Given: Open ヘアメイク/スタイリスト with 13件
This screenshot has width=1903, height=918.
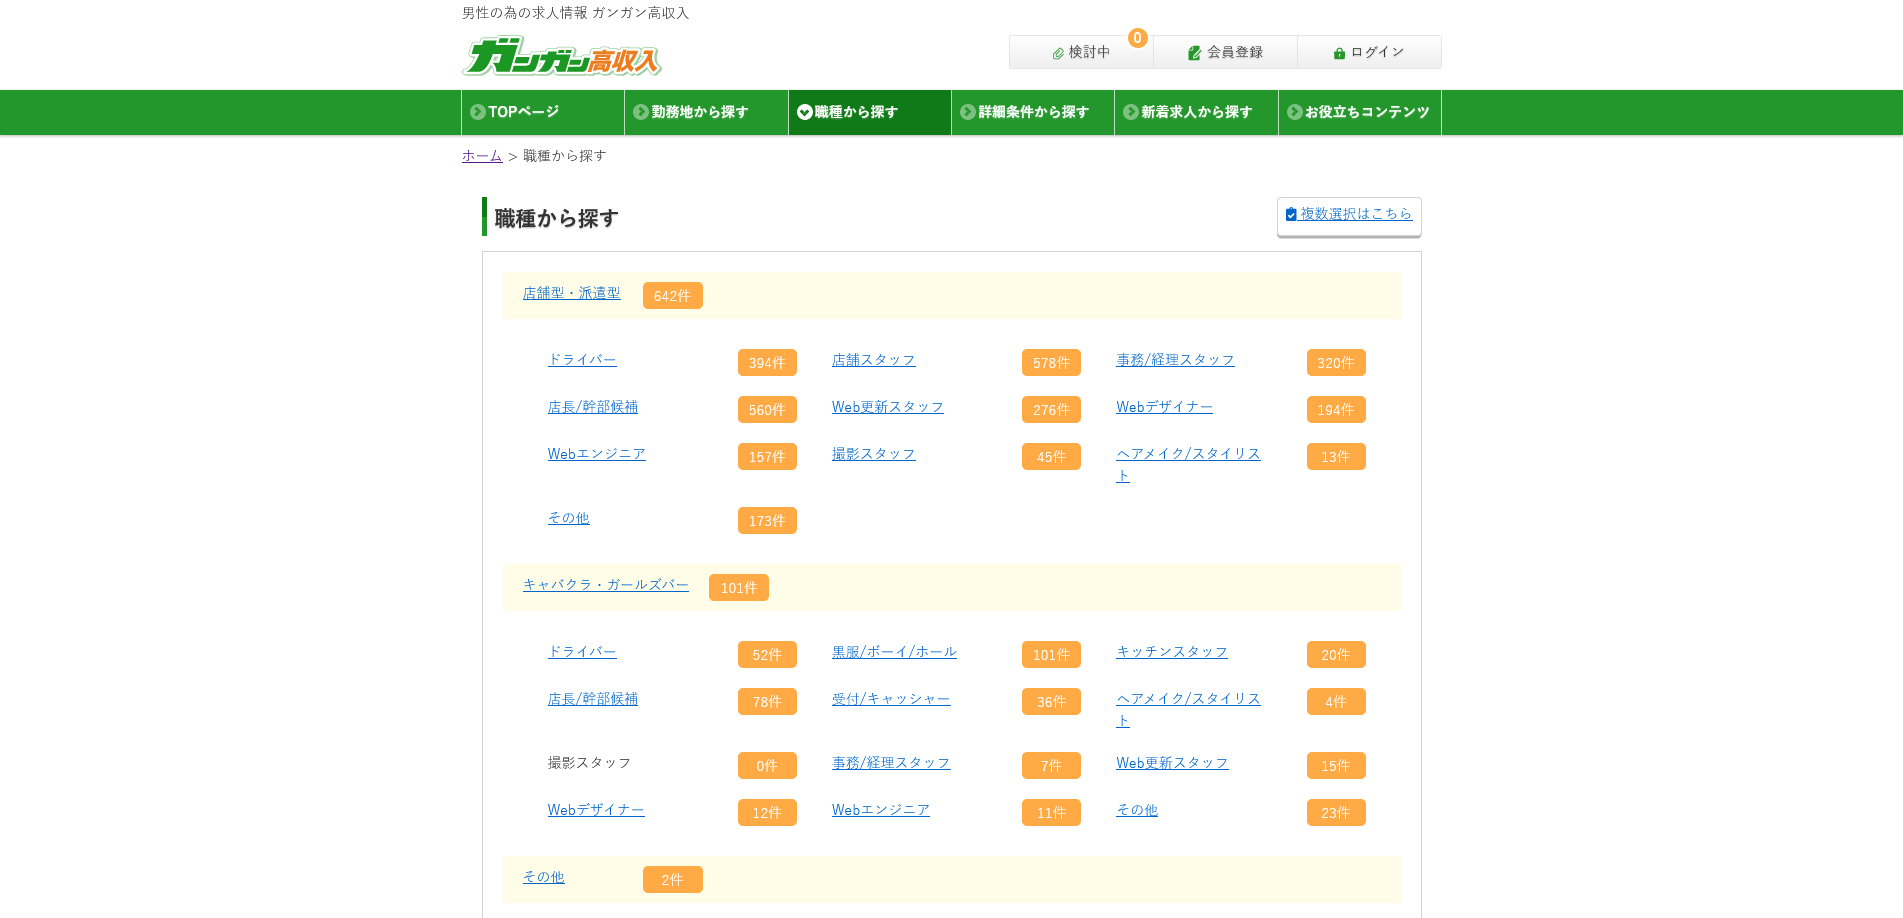Looking at the screenshot, I should (x=1188, y=465).
